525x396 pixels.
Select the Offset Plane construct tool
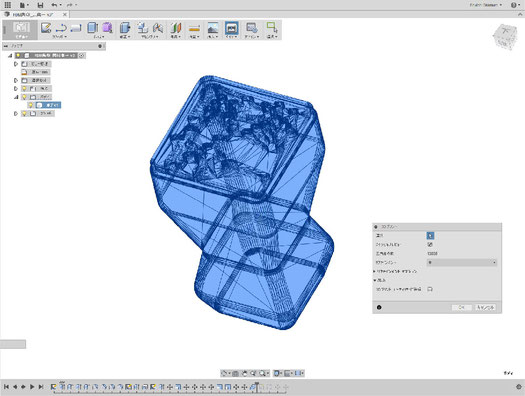click(175, 27)
